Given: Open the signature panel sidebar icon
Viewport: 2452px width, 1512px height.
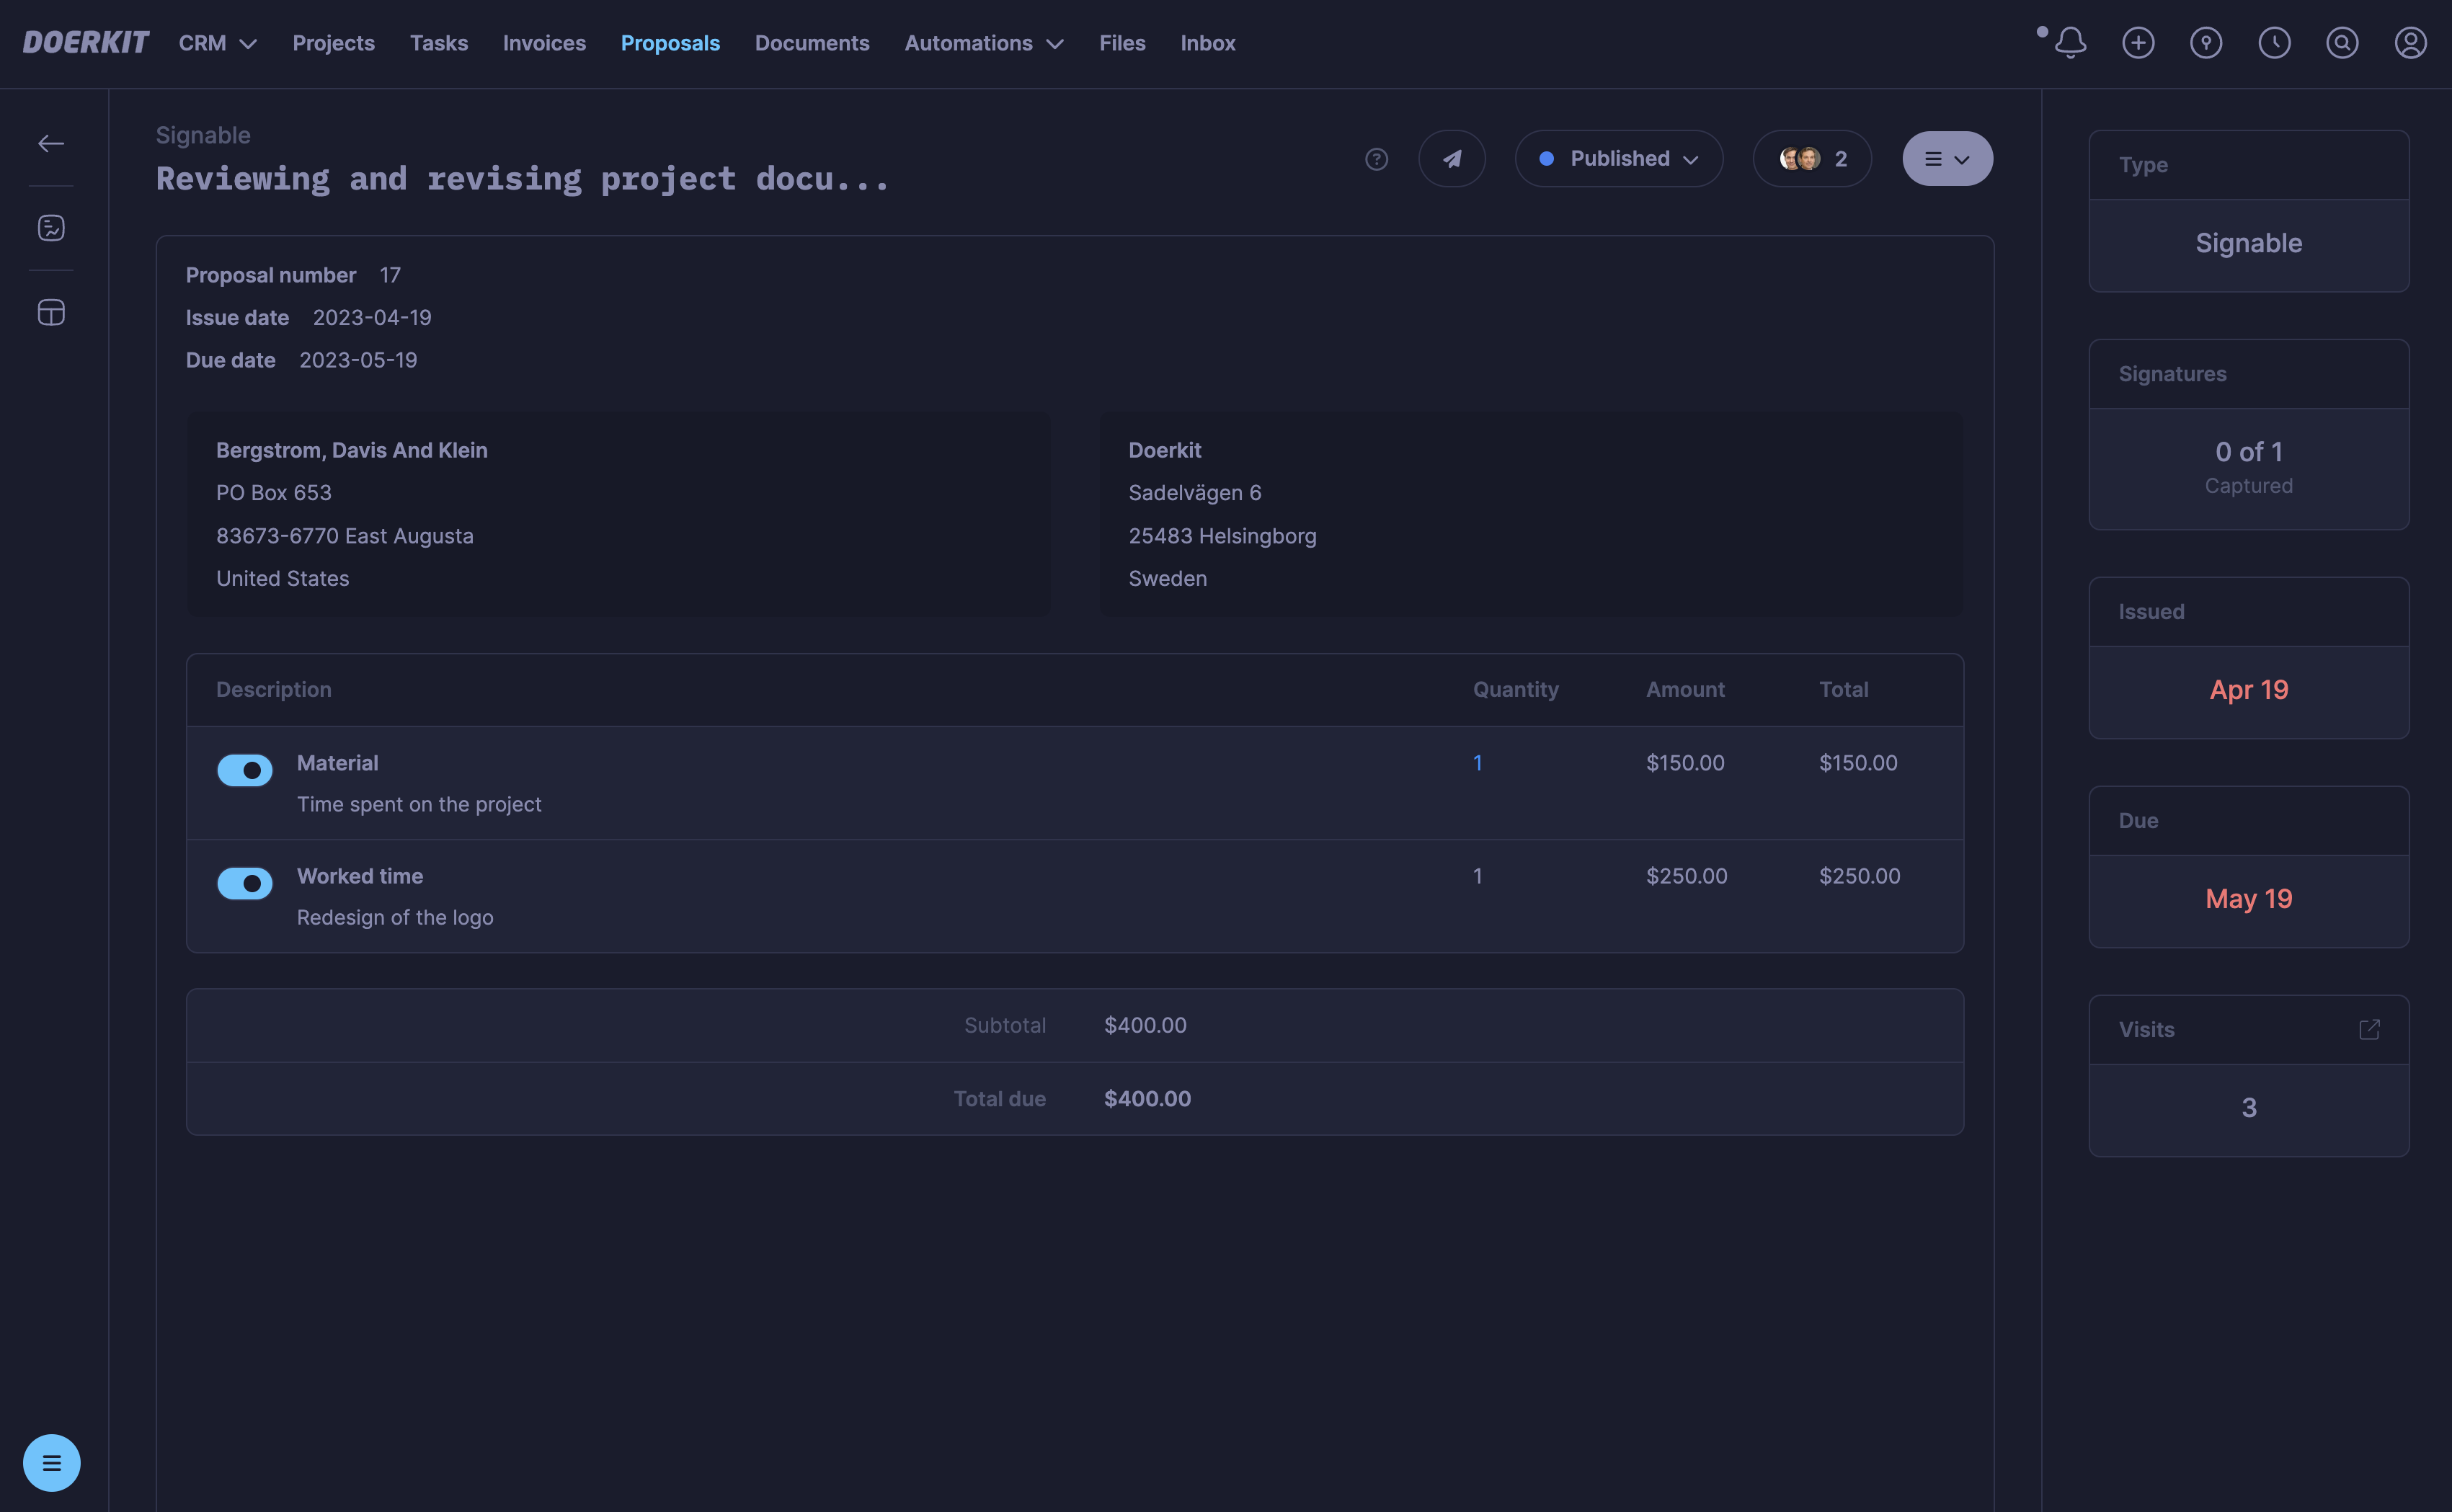Looking at the screenshot, I should tap(51, 228).
